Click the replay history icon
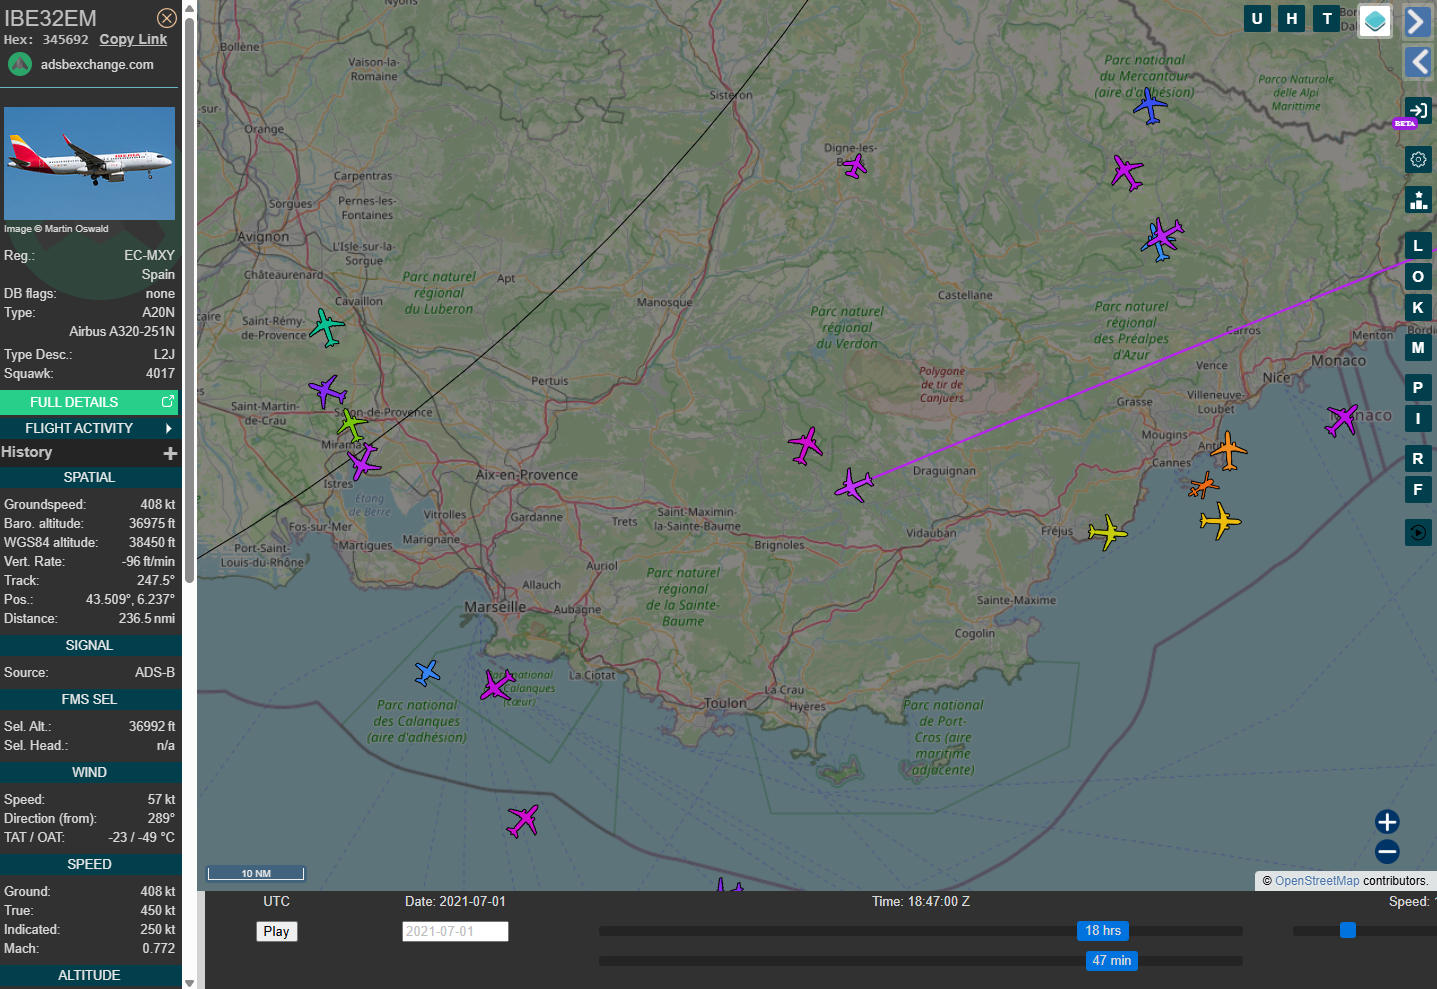Screen dimensions: 1437x989 click(x=1418, y=532)
